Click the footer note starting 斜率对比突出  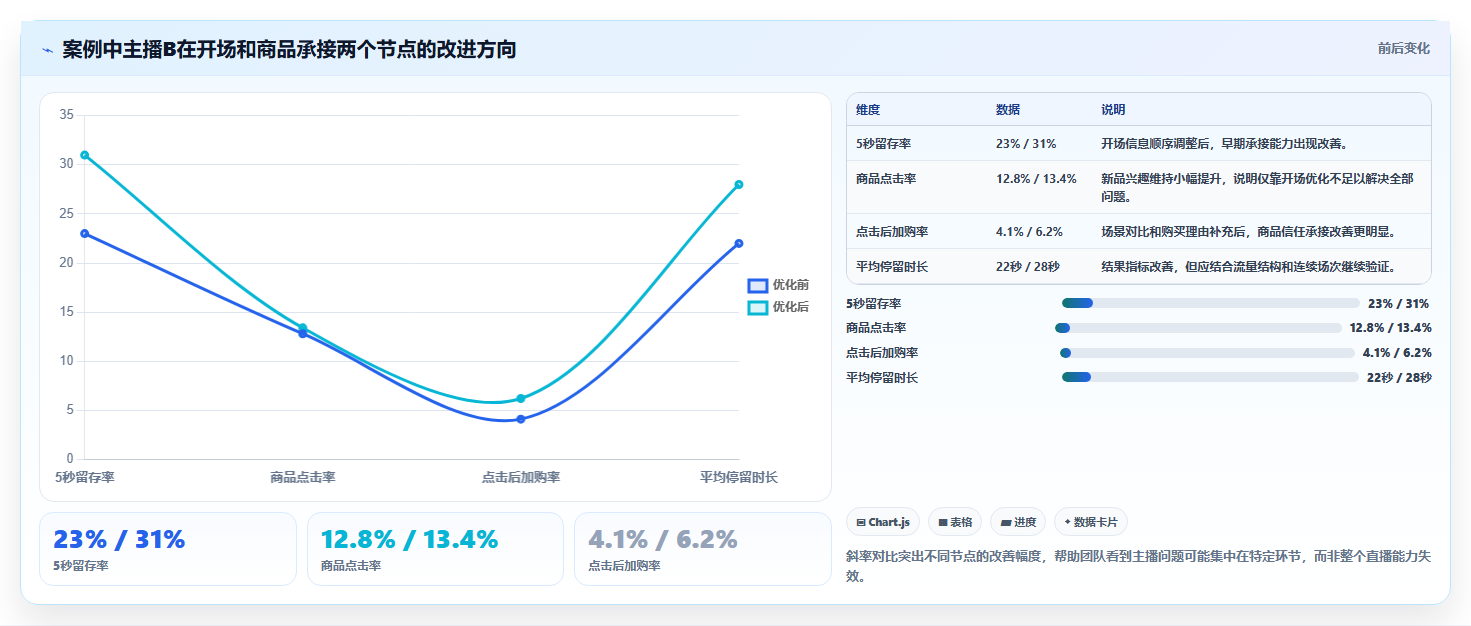[1139, 567]
